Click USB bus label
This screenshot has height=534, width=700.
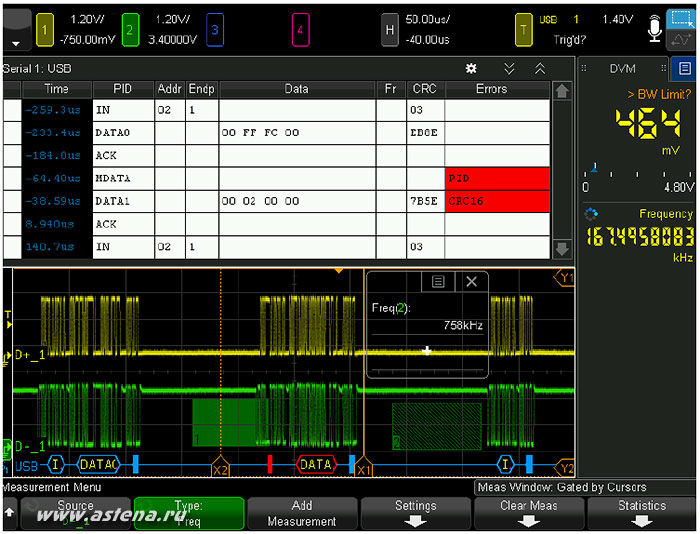26,466
